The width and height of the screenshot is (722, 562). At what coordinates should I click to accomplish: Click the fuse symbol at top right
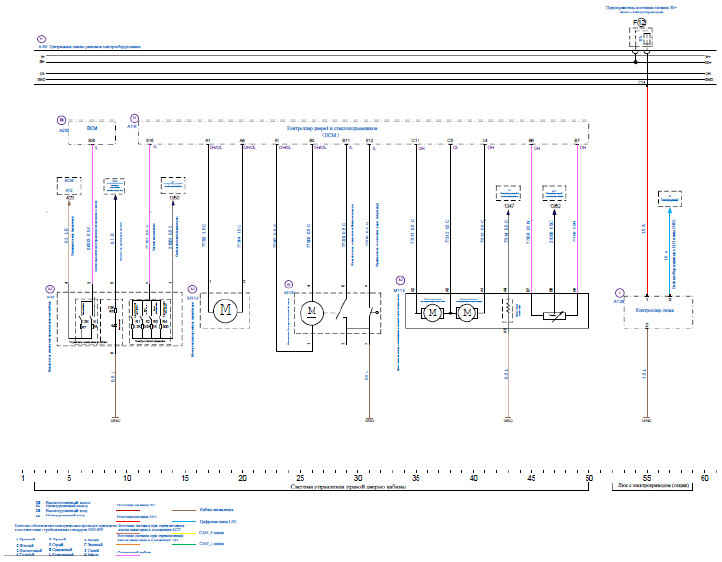pyautogui.click(x=647, y=38)
